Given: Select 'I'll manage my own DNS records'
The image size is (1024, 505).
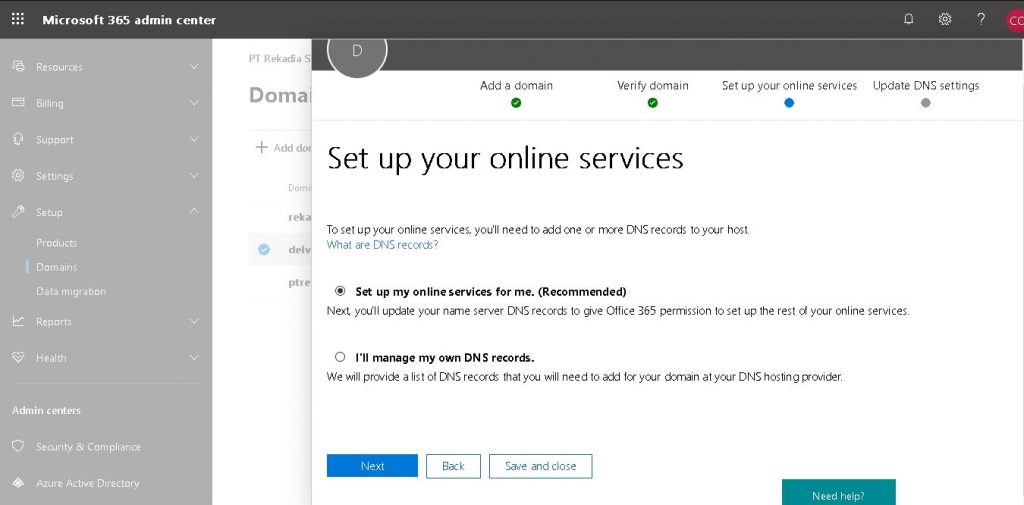Looking at the screenshot, I should 340,357.
